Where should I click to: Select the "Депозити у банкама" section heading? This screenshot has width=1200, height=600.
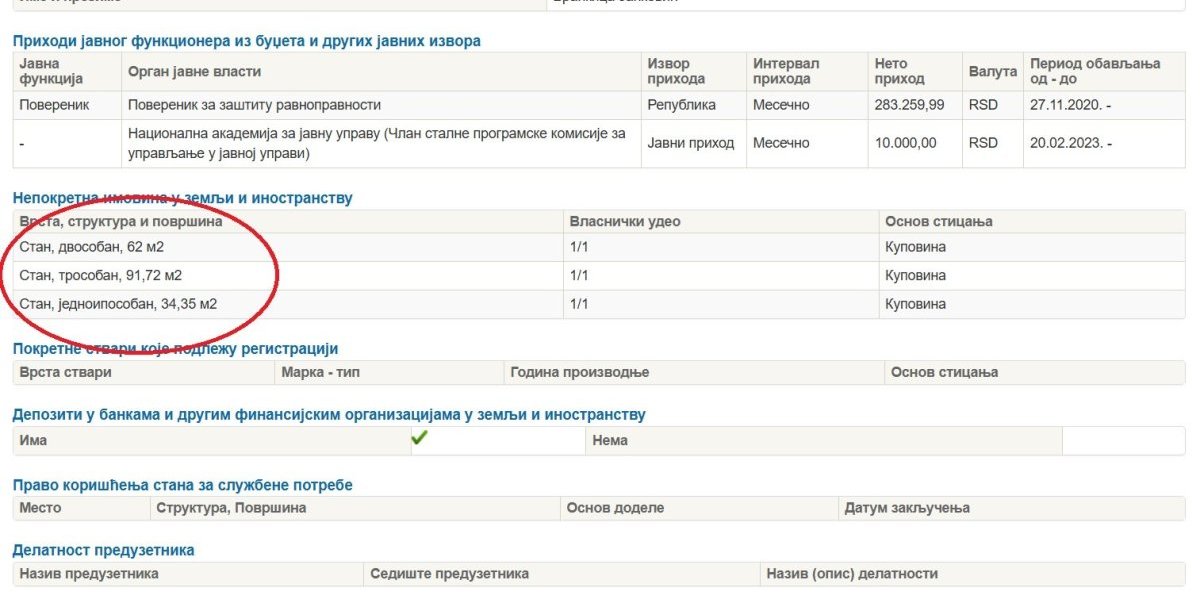(329, 414)
